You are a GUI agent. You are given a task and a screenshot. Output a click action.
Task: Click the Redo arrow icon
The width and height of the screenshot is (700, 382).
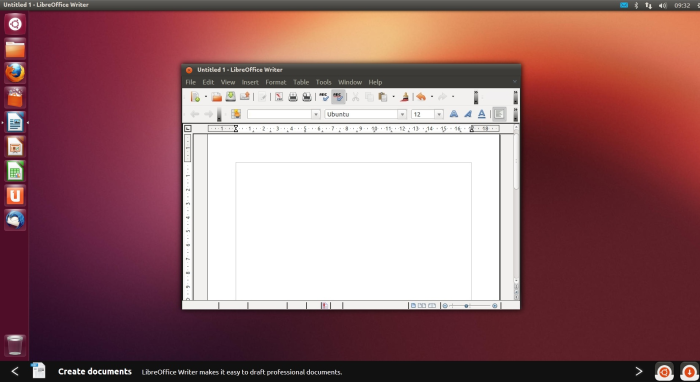[x=442, y=96]
